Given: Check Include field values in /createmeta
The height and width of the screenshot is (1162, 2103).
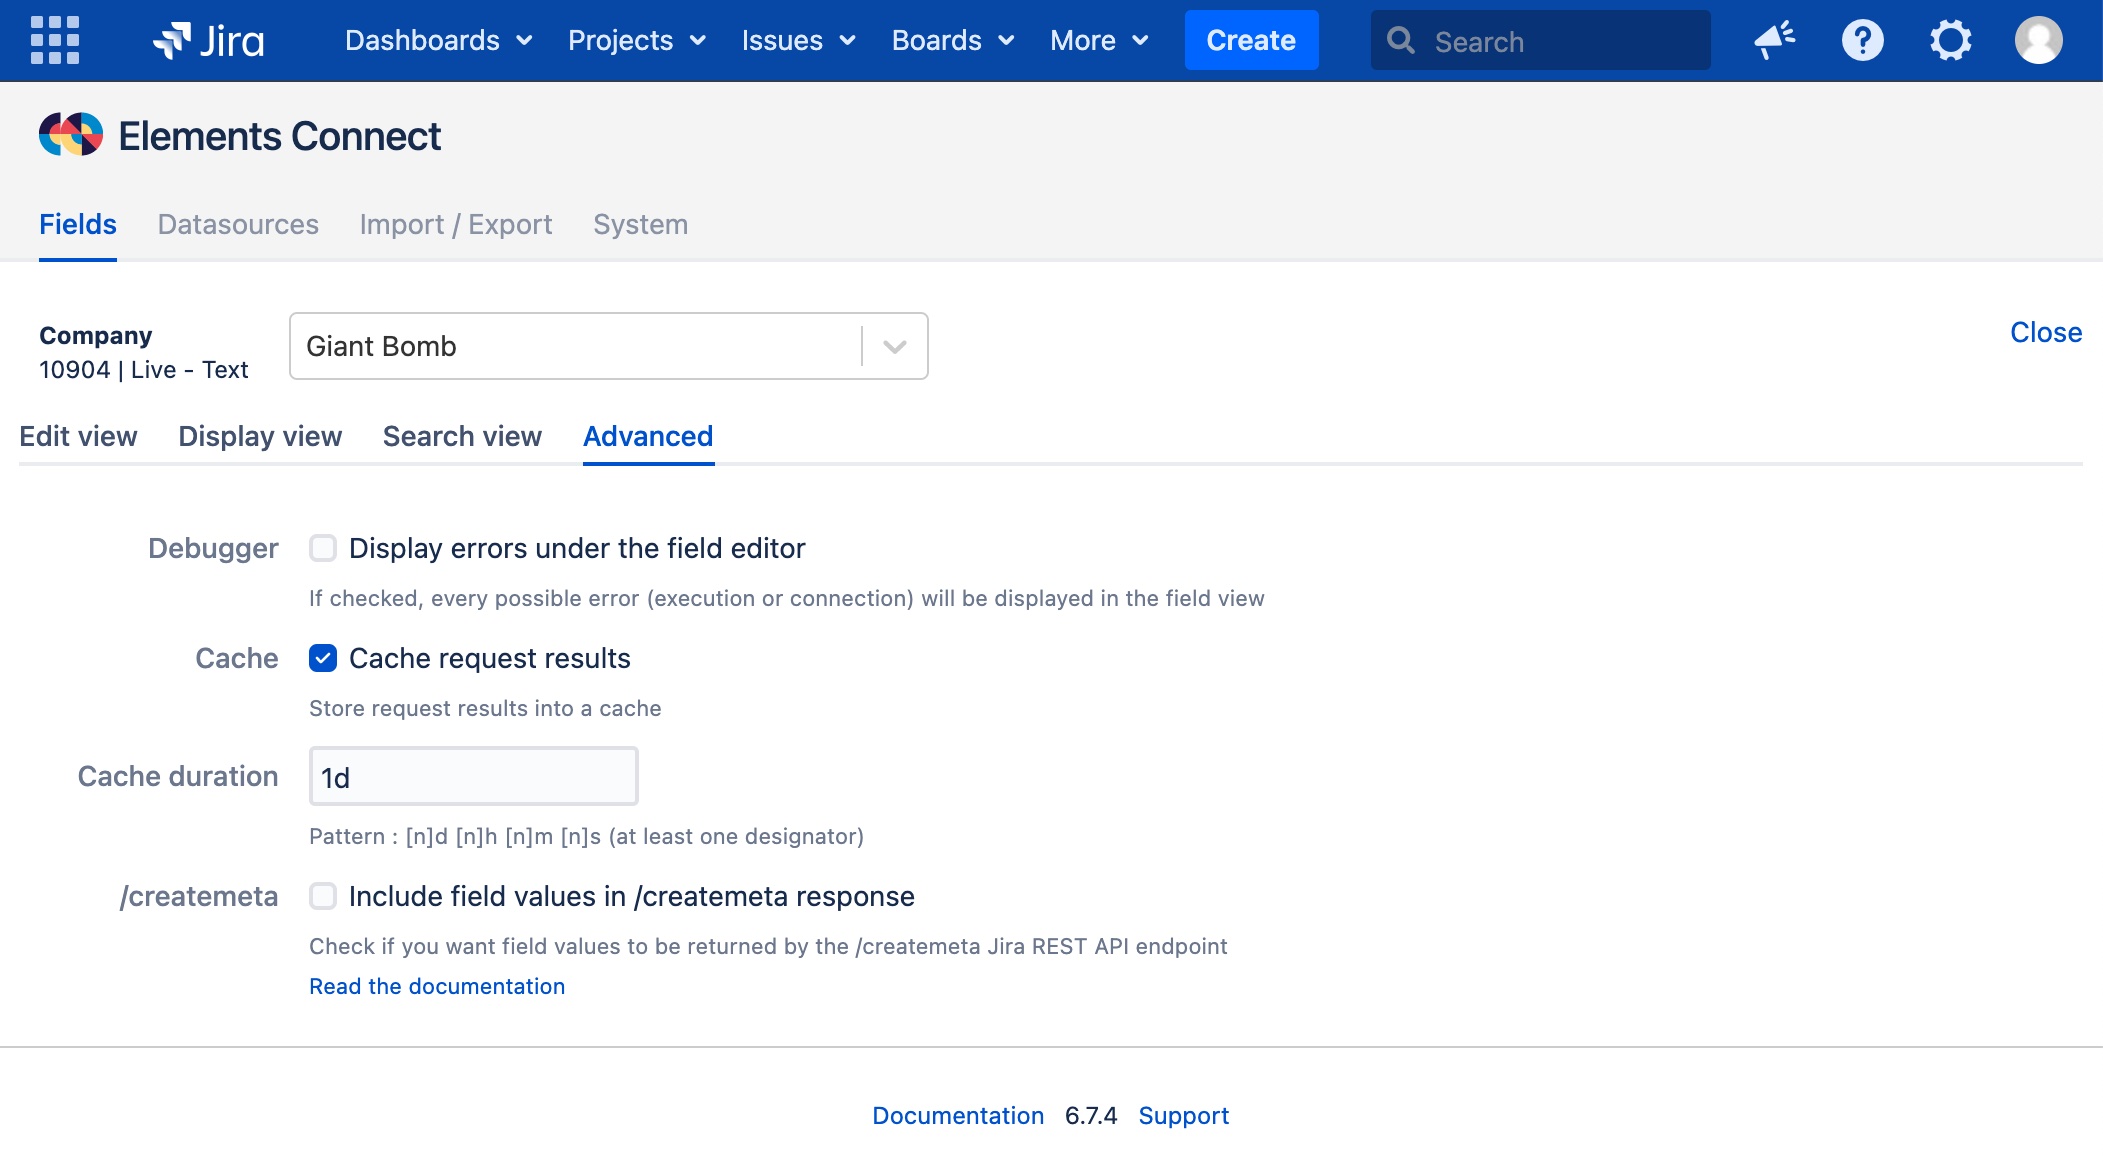Looking at the screenshot, I should point(322,896).
